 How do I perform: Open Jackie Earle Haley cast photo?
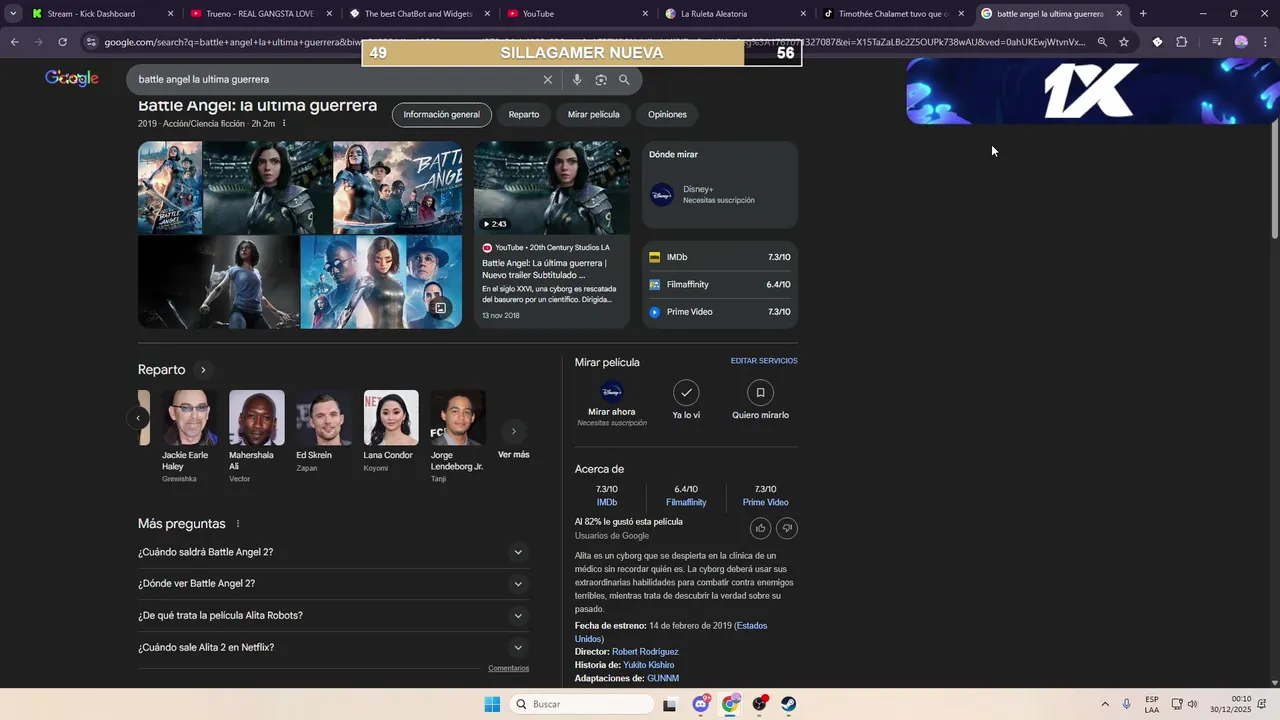point(190,418)
